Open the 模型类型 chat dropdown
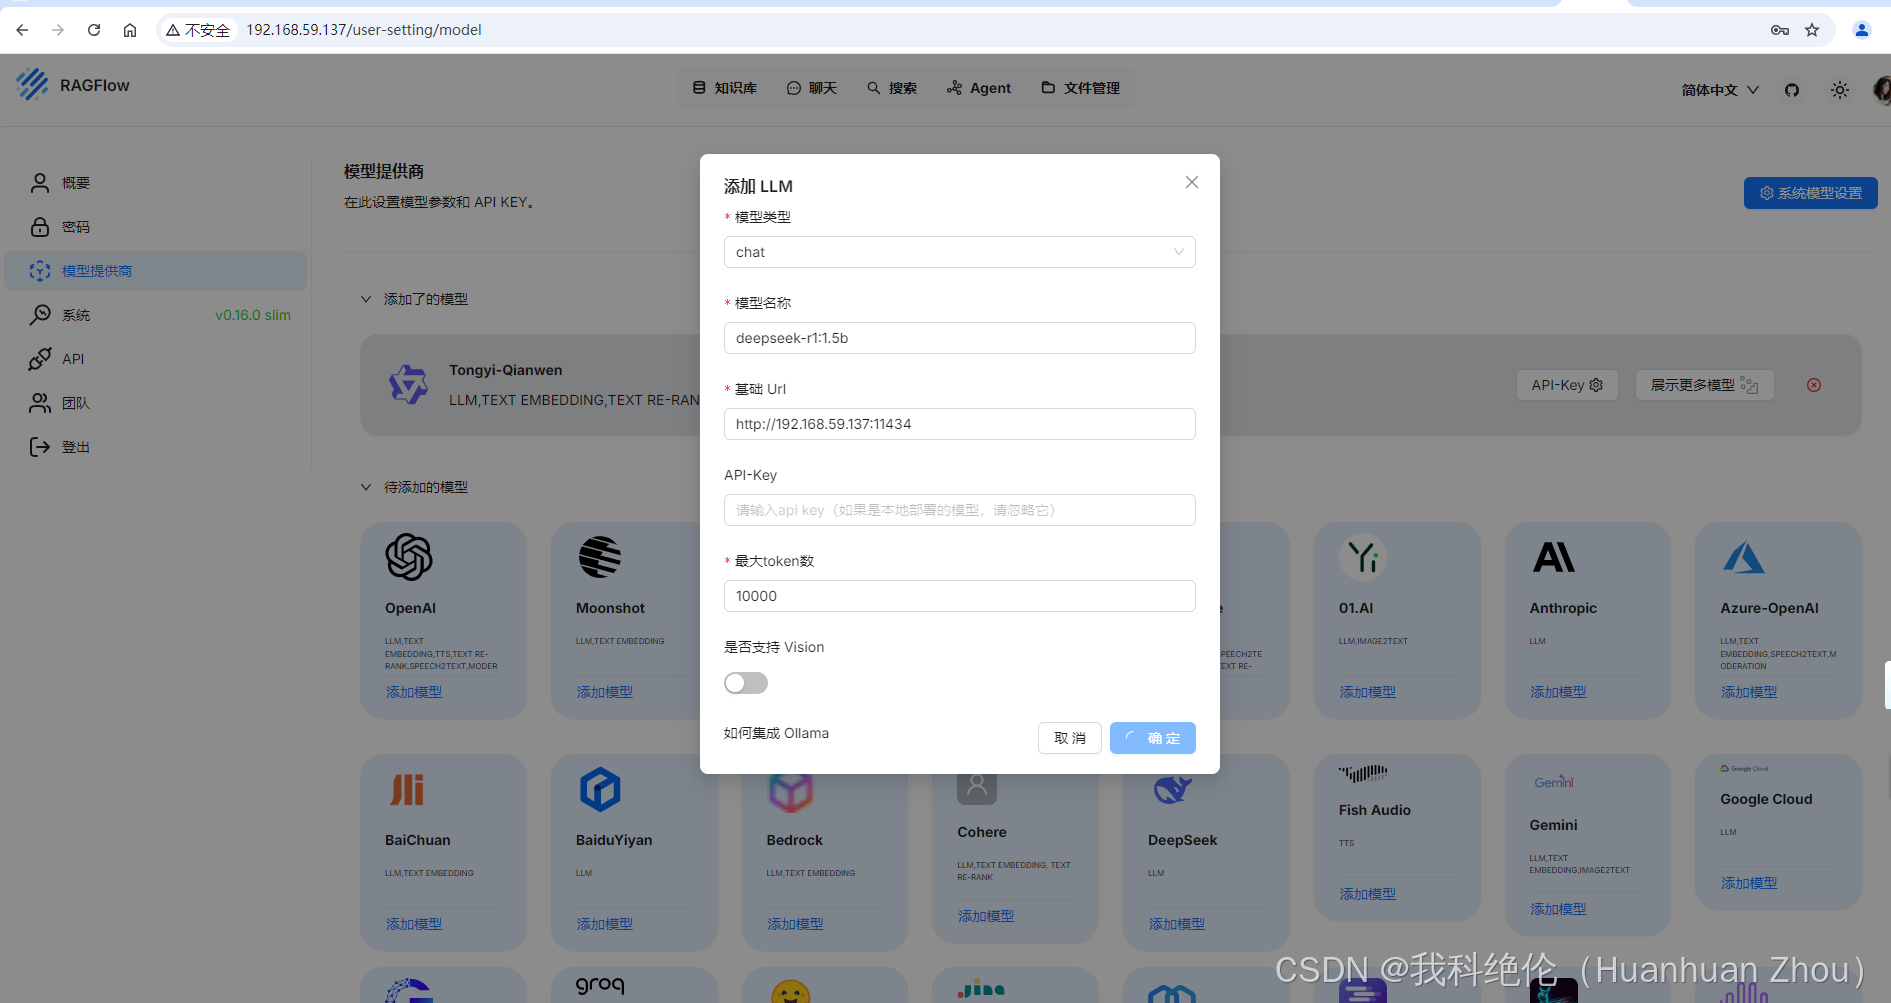This screenshot has height=1003, width=1891. [x=960, y=252]
